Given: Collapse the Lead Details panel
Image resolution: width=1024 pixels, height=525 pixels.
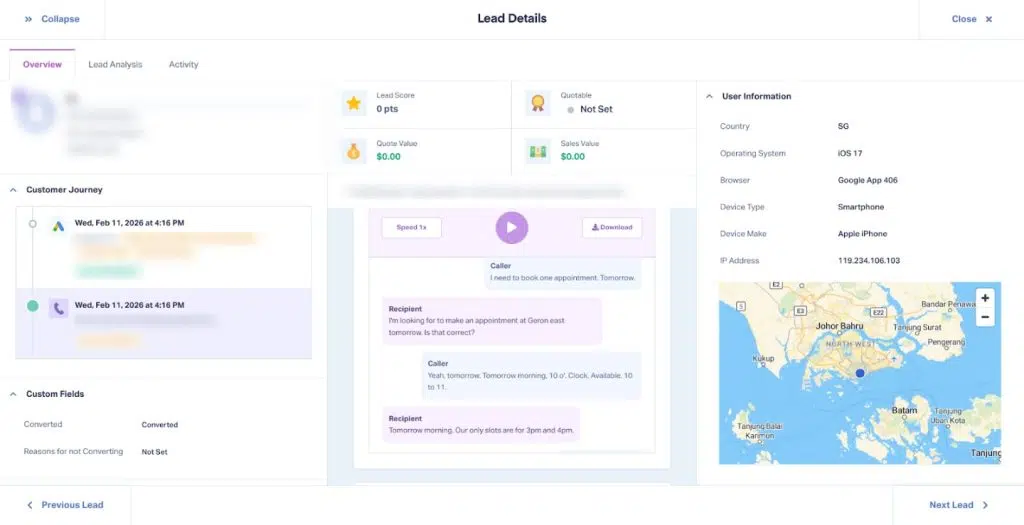Looking at the screenshot, I should (x=51, y=19).
